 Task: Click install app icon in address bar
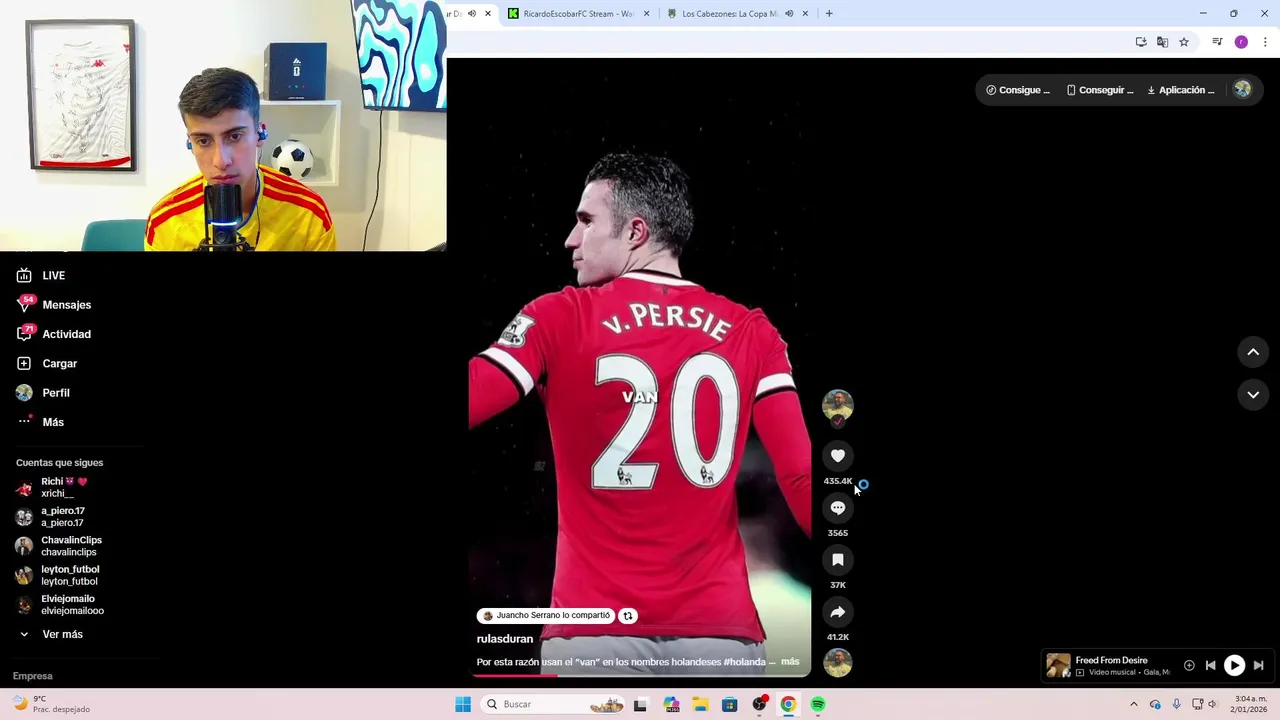click(x=1141, y=42)
